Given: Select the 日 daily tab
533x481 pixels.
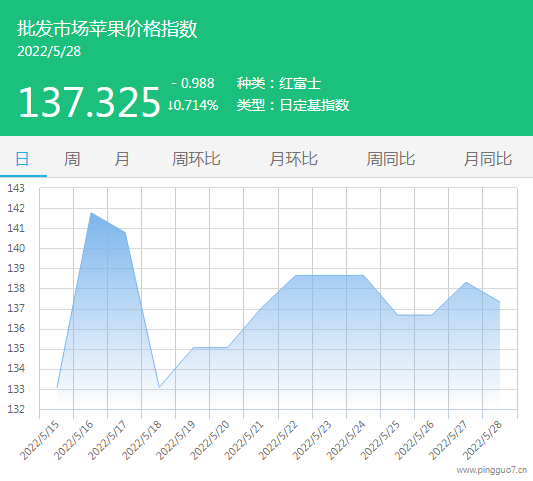Looking at the screenshot, I should [x=22, y=159].
